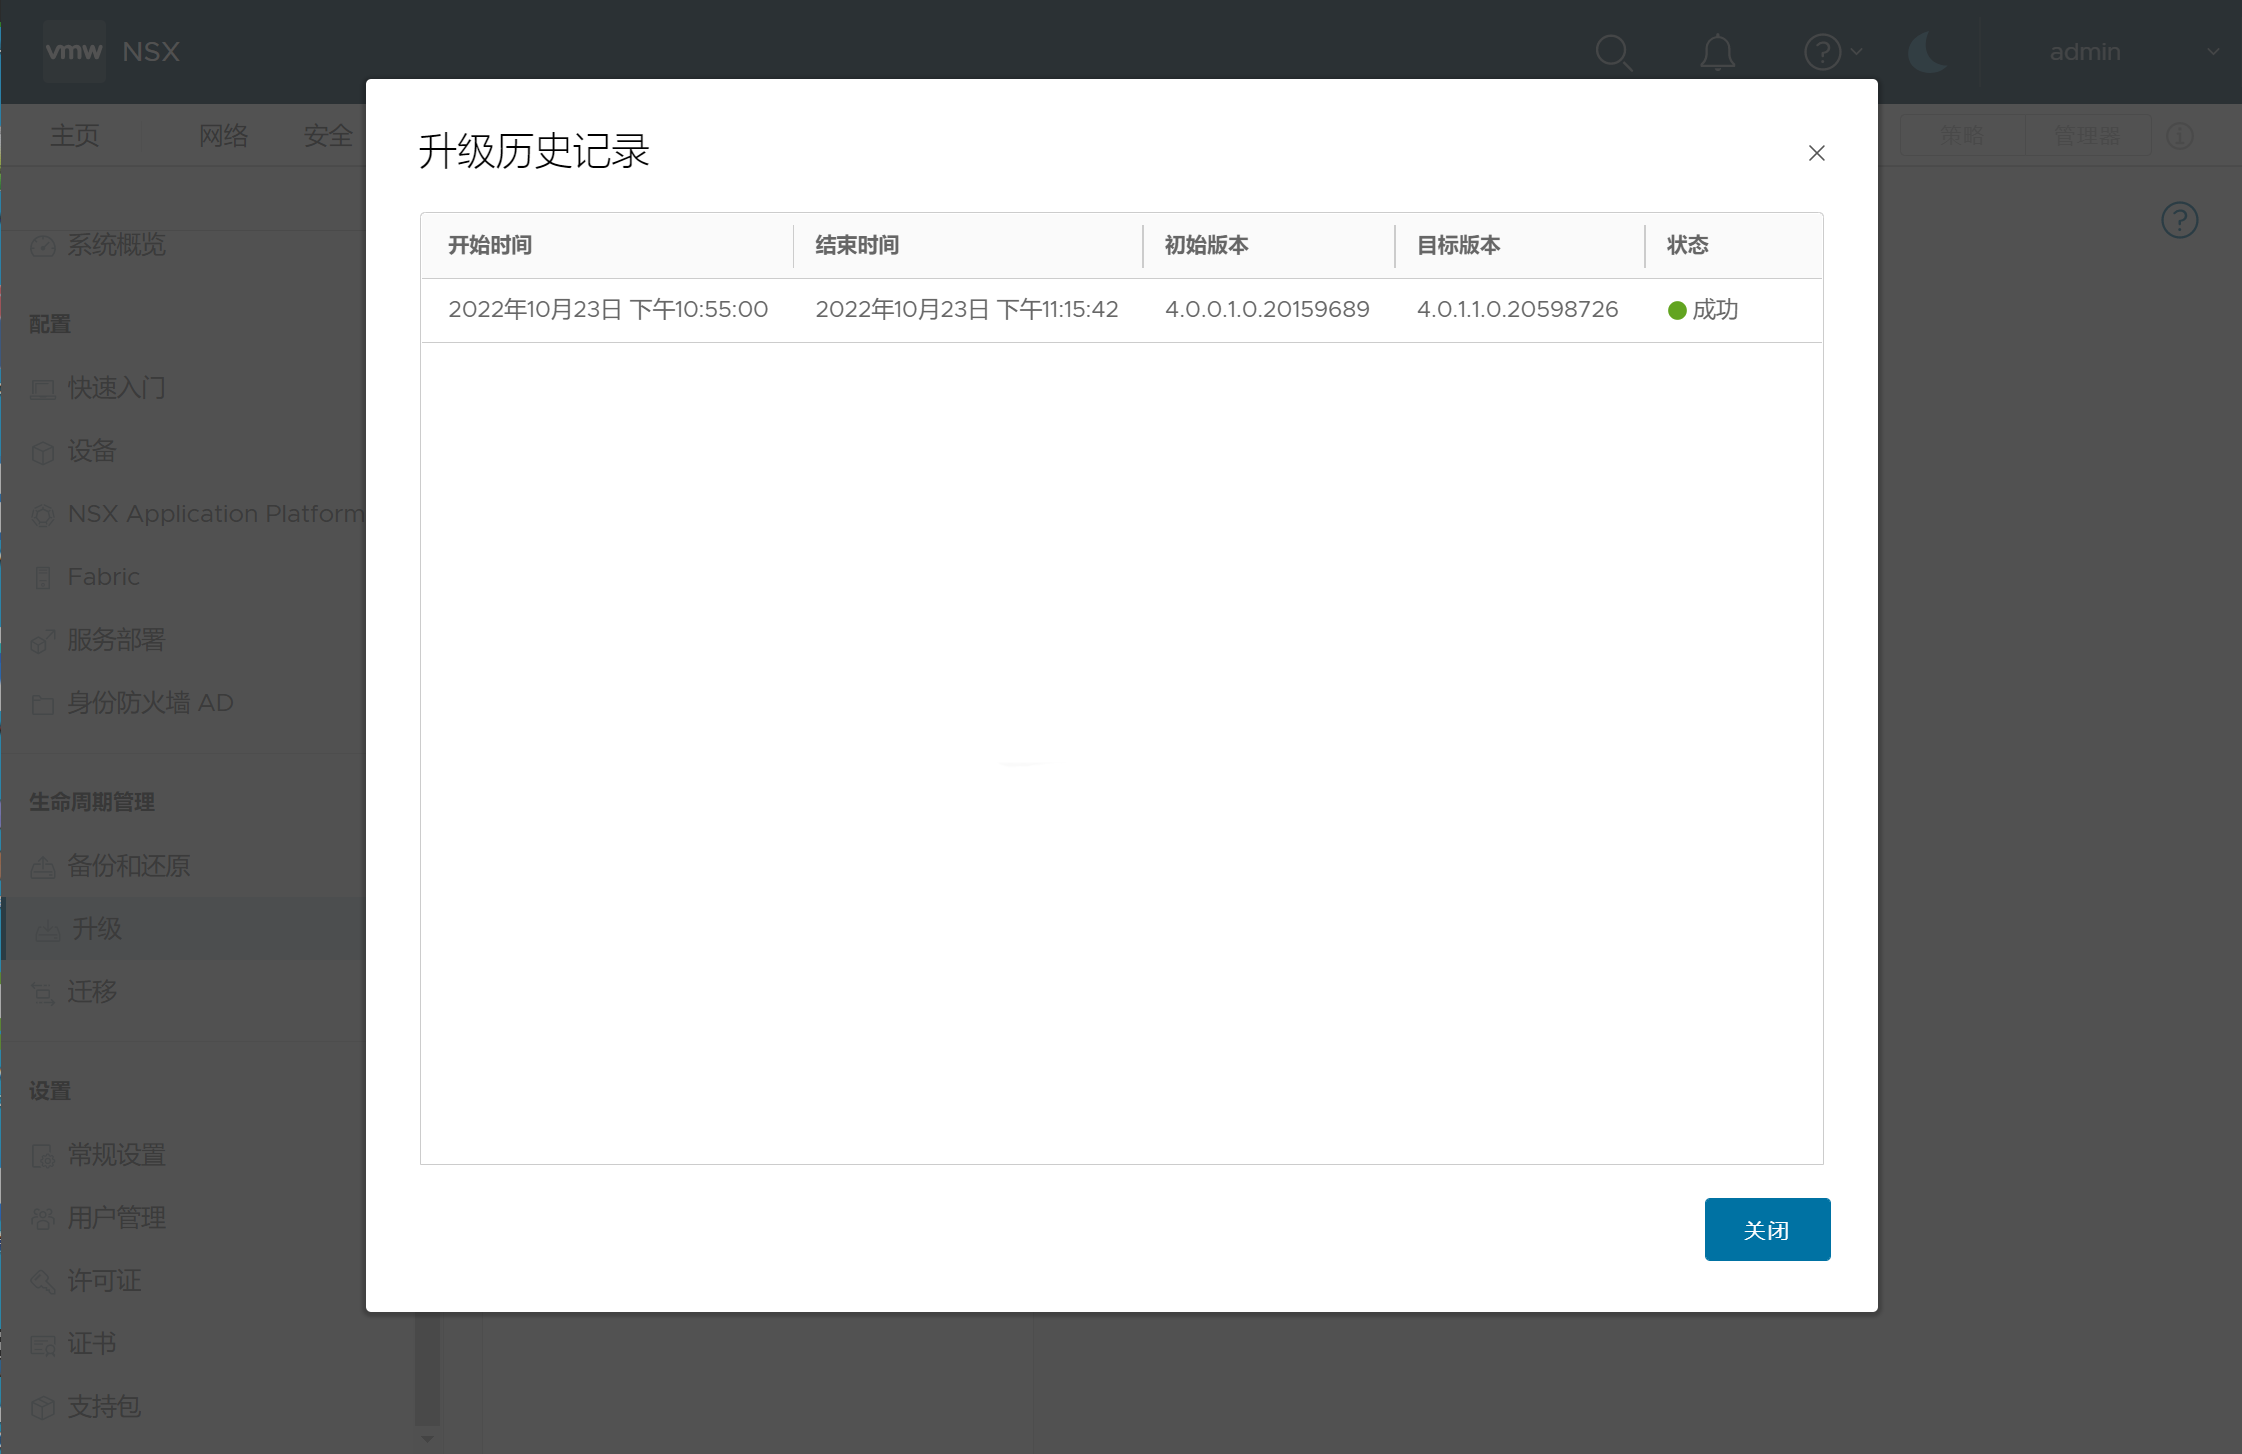The width and height of the screenshot is (2242, 1454).
Task: Click the 目标版本 column header
Action: 1458,245
